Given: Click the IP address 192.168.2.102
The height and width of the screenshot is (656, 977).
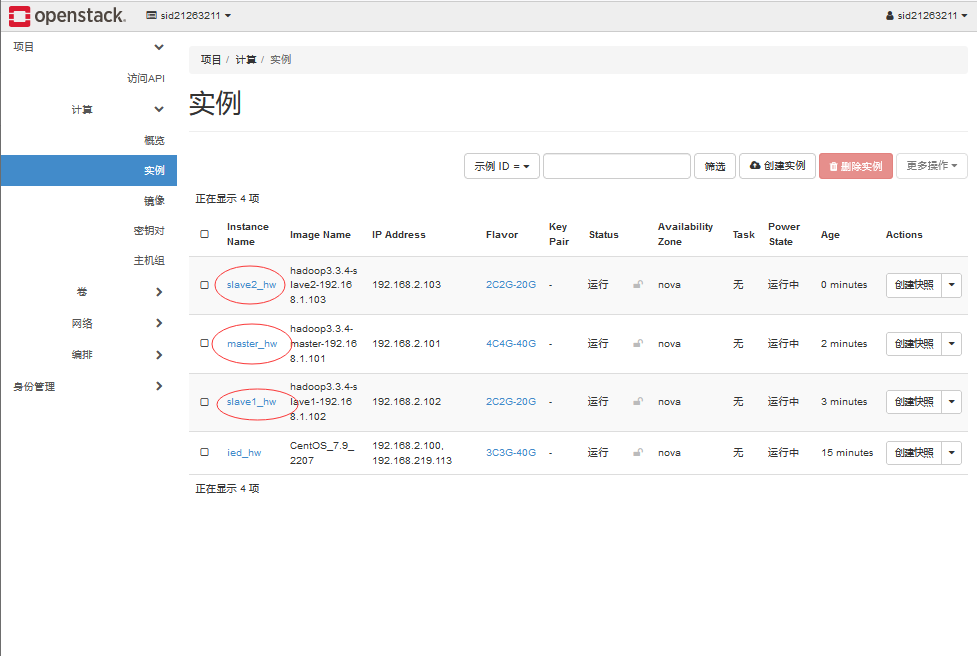Looking at the screenshot, I should (406, 402).
